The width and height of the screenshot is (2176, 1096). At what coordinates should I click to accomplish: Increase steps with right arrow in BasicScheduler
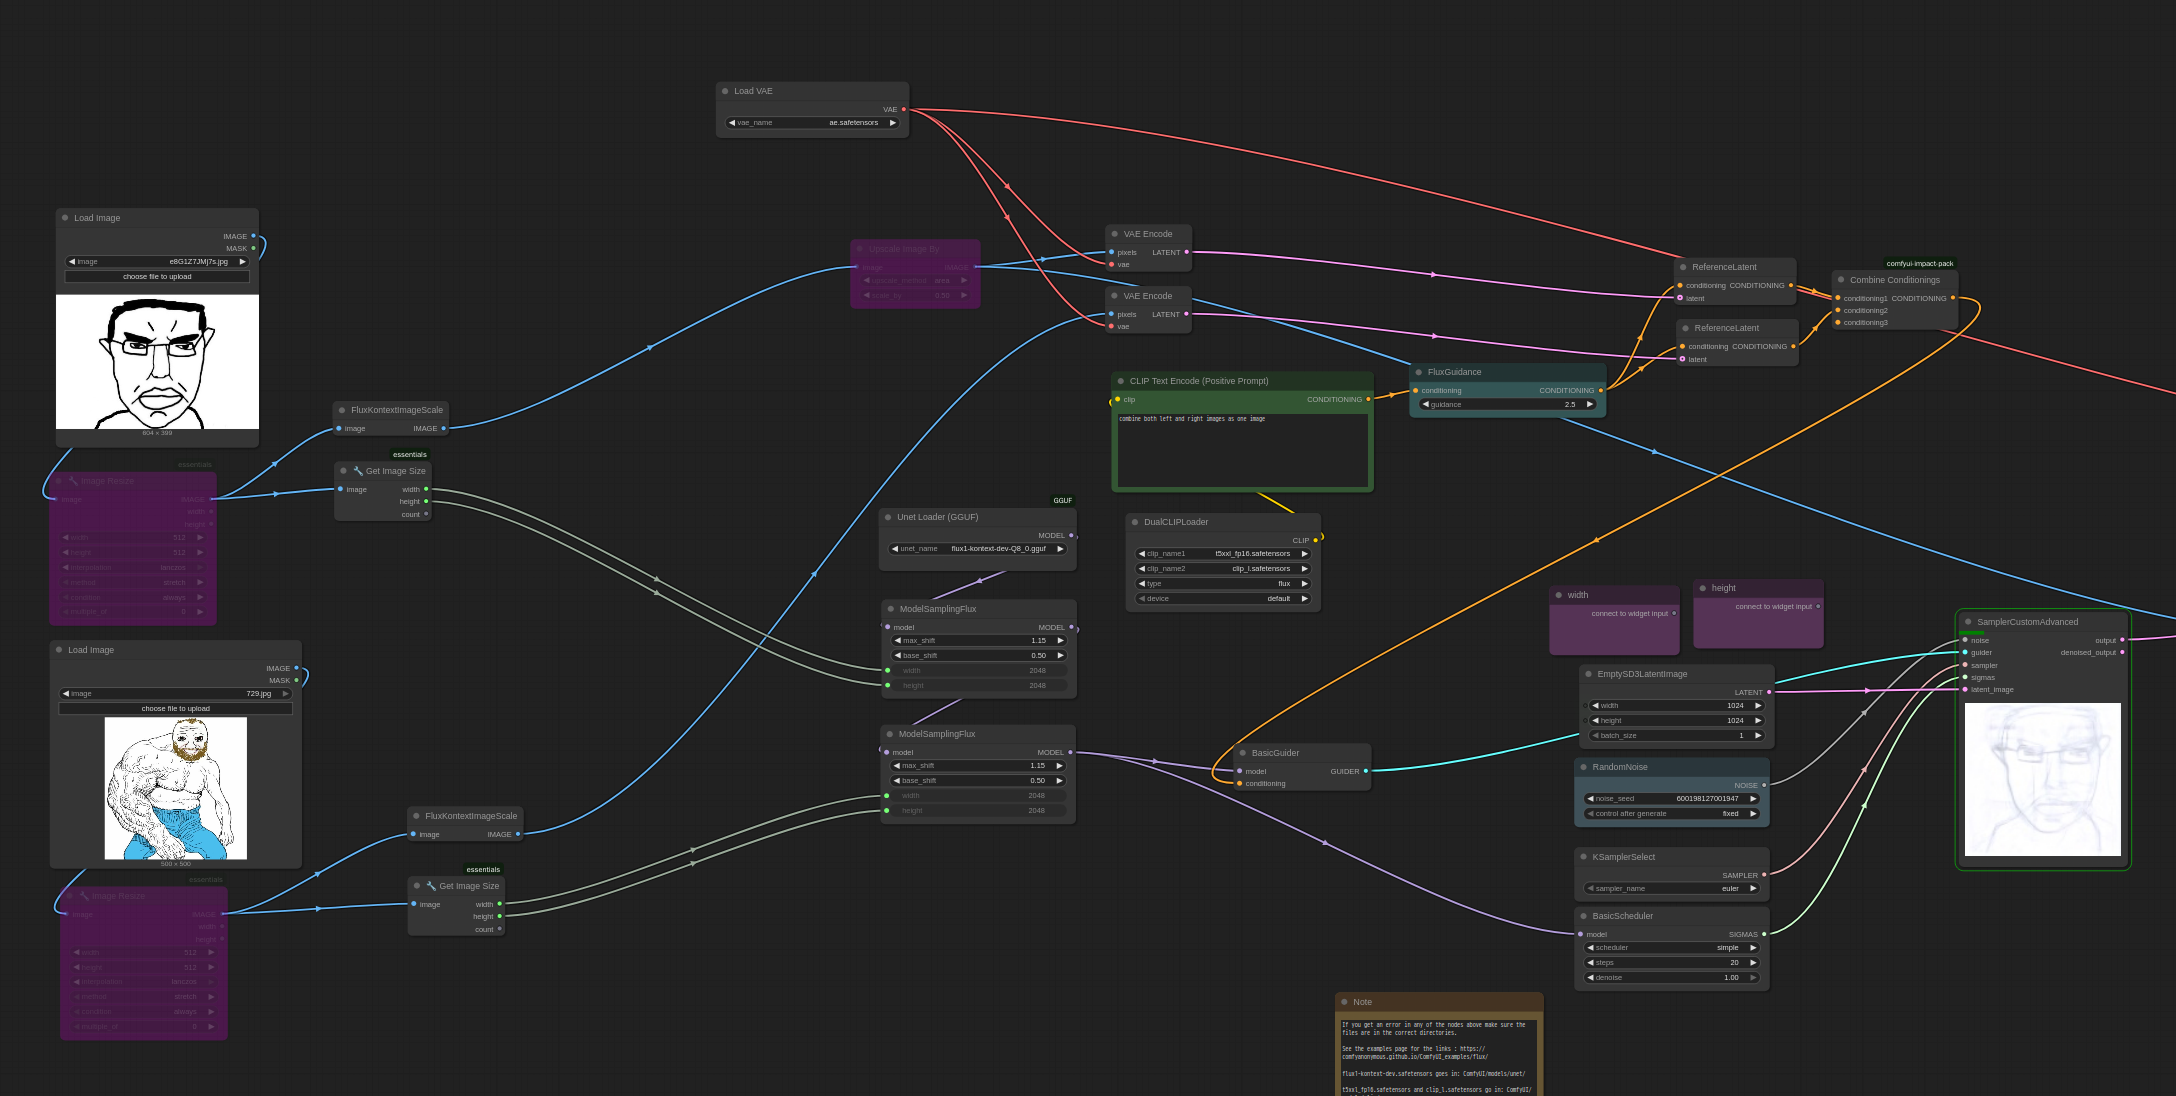(x=1753, y=963)
